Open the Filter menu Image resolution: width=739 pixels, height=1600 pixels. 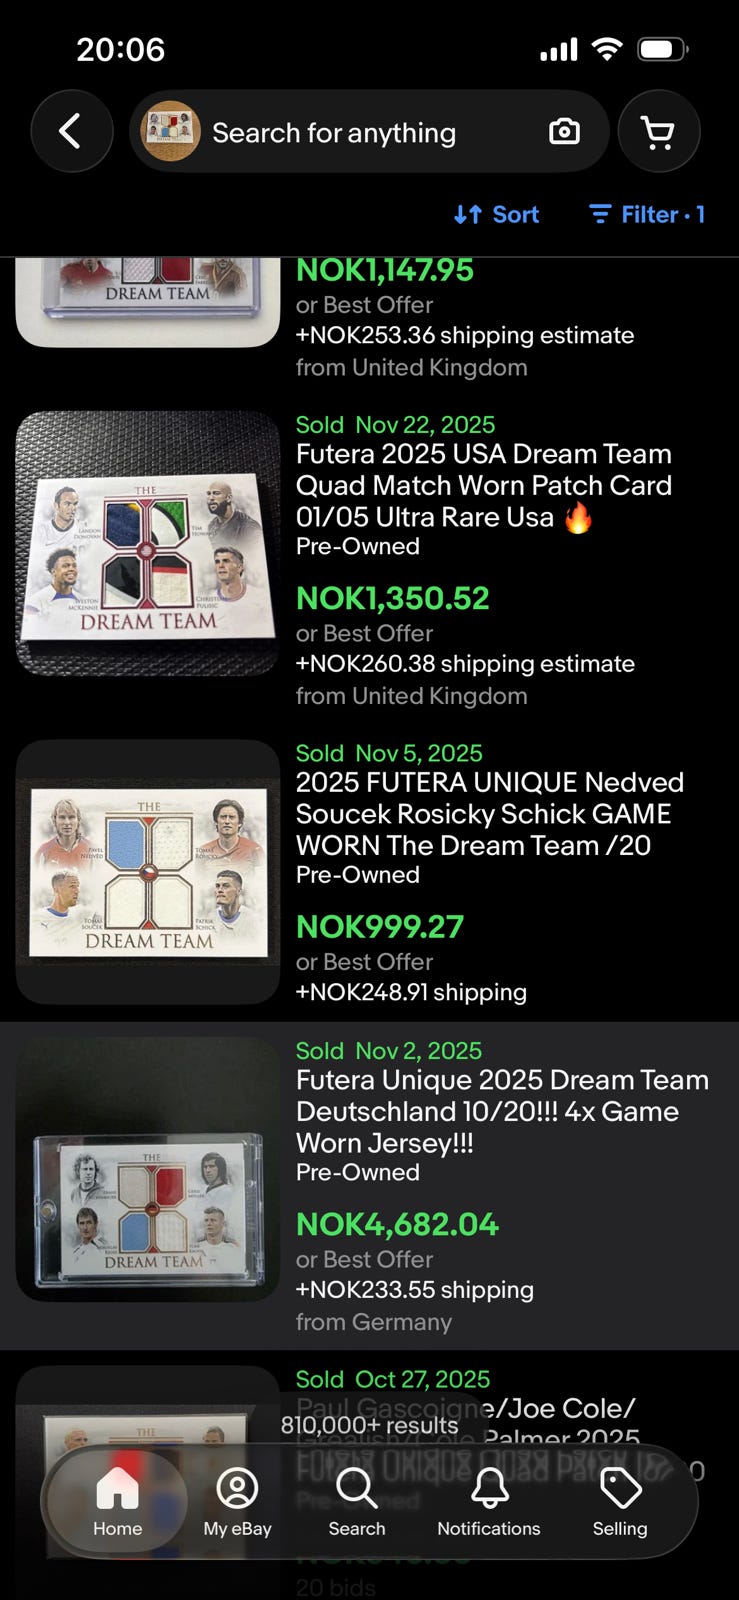(x=647, y=214)
